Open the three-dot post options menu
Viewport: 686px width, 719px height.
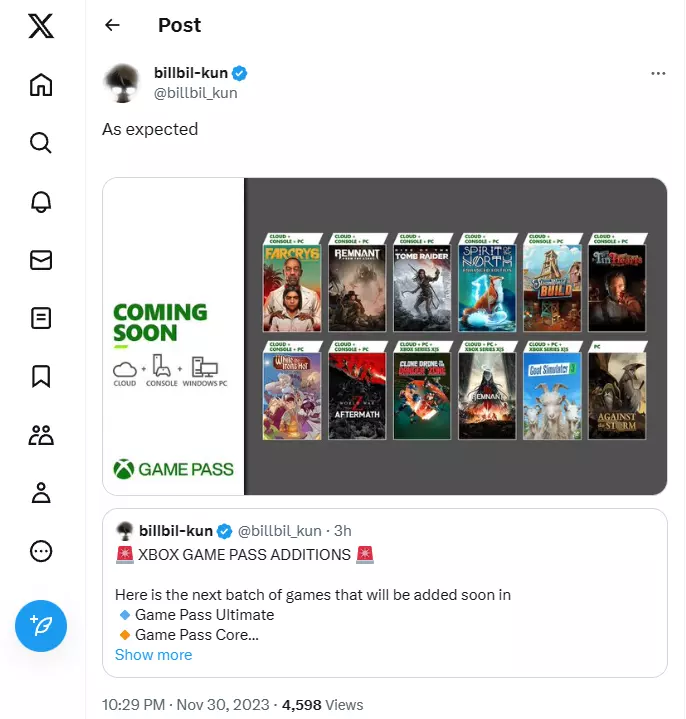click(658, 73)
